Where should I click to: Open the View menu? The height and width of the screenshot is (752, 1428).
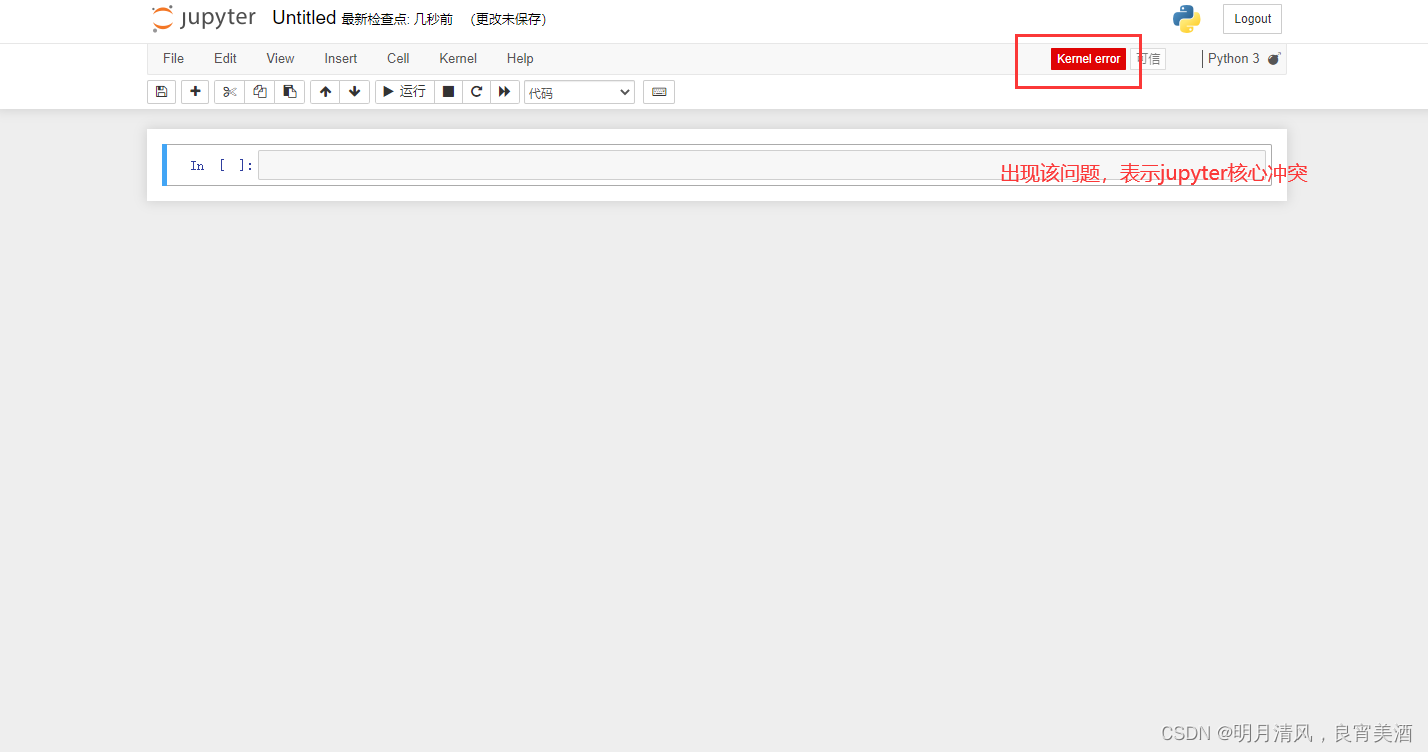point(280,59)
